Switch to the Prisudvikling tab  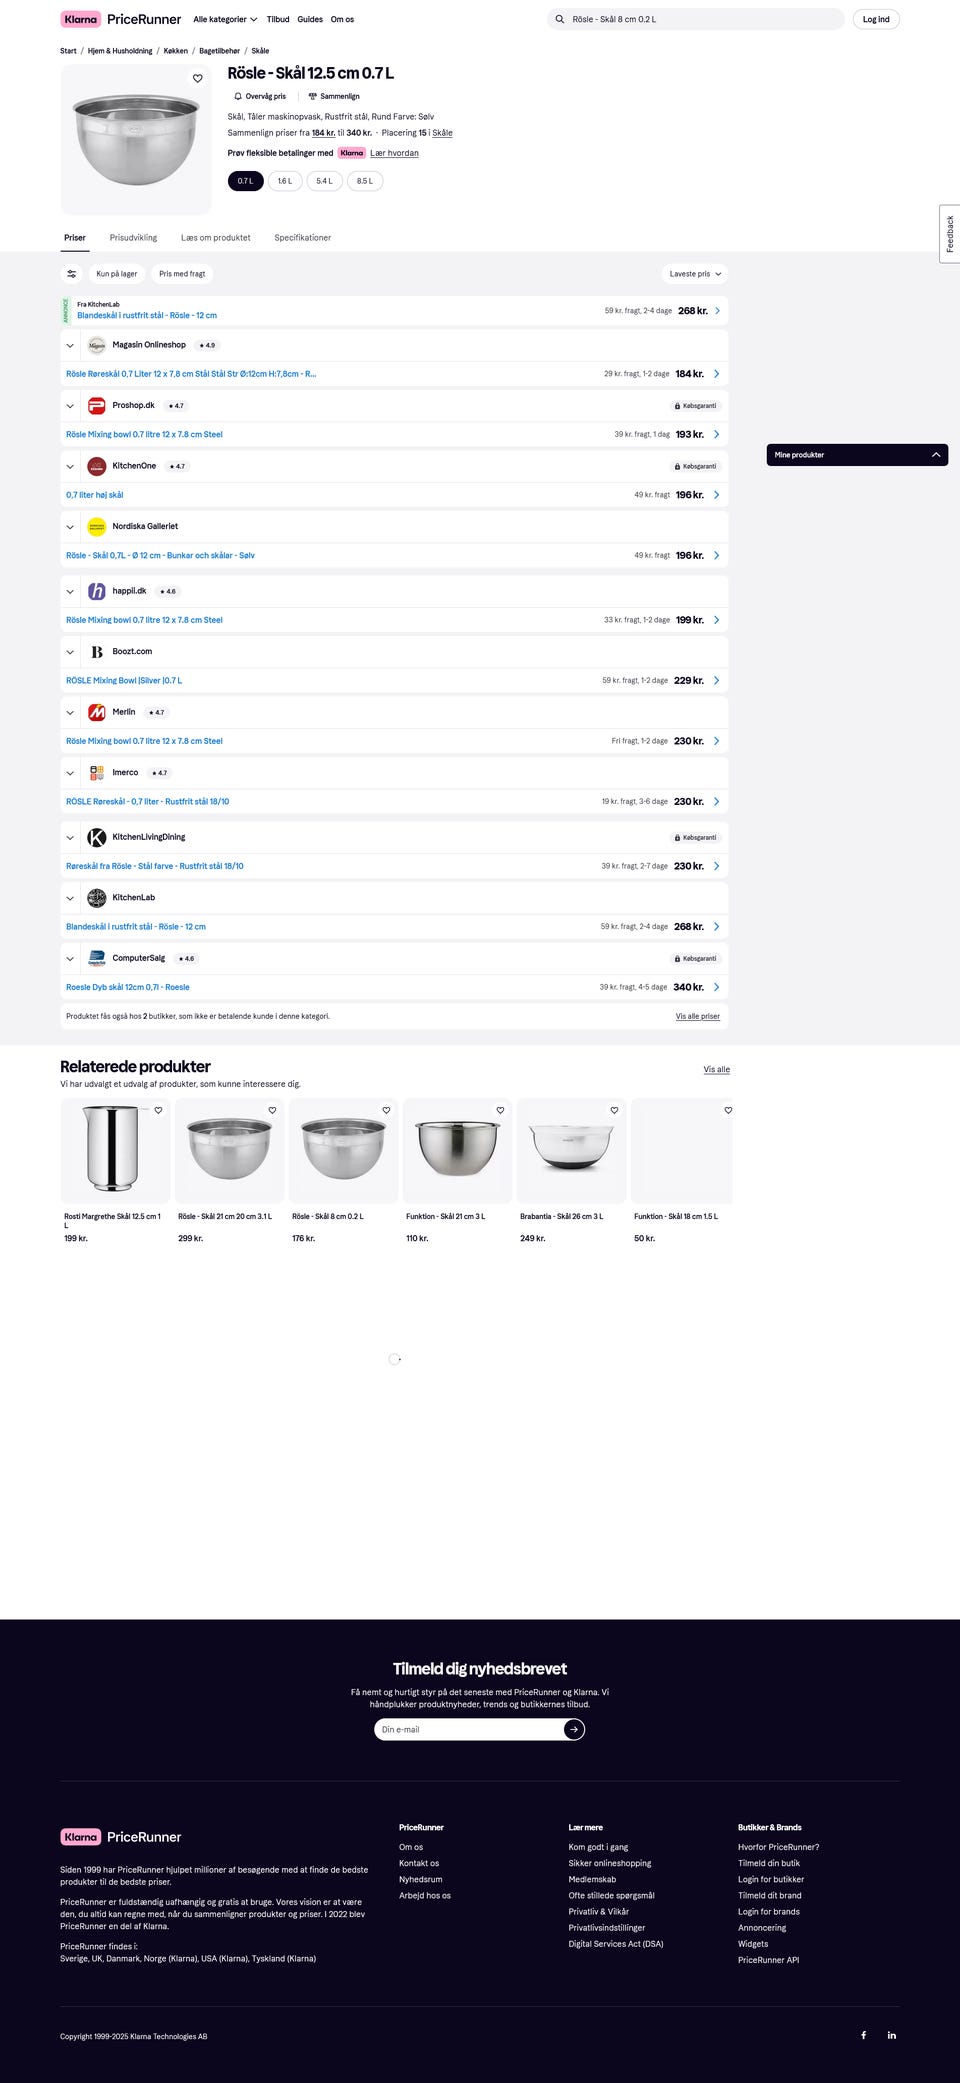tap(133, 238)
